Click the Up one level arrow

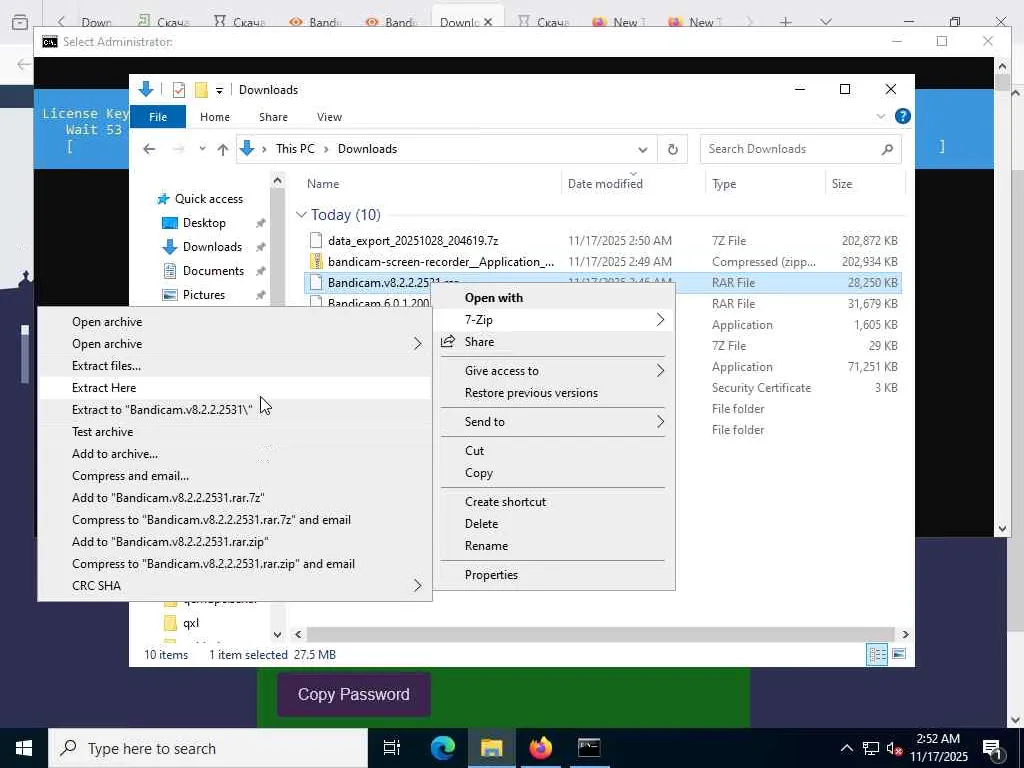pos(223,150)
